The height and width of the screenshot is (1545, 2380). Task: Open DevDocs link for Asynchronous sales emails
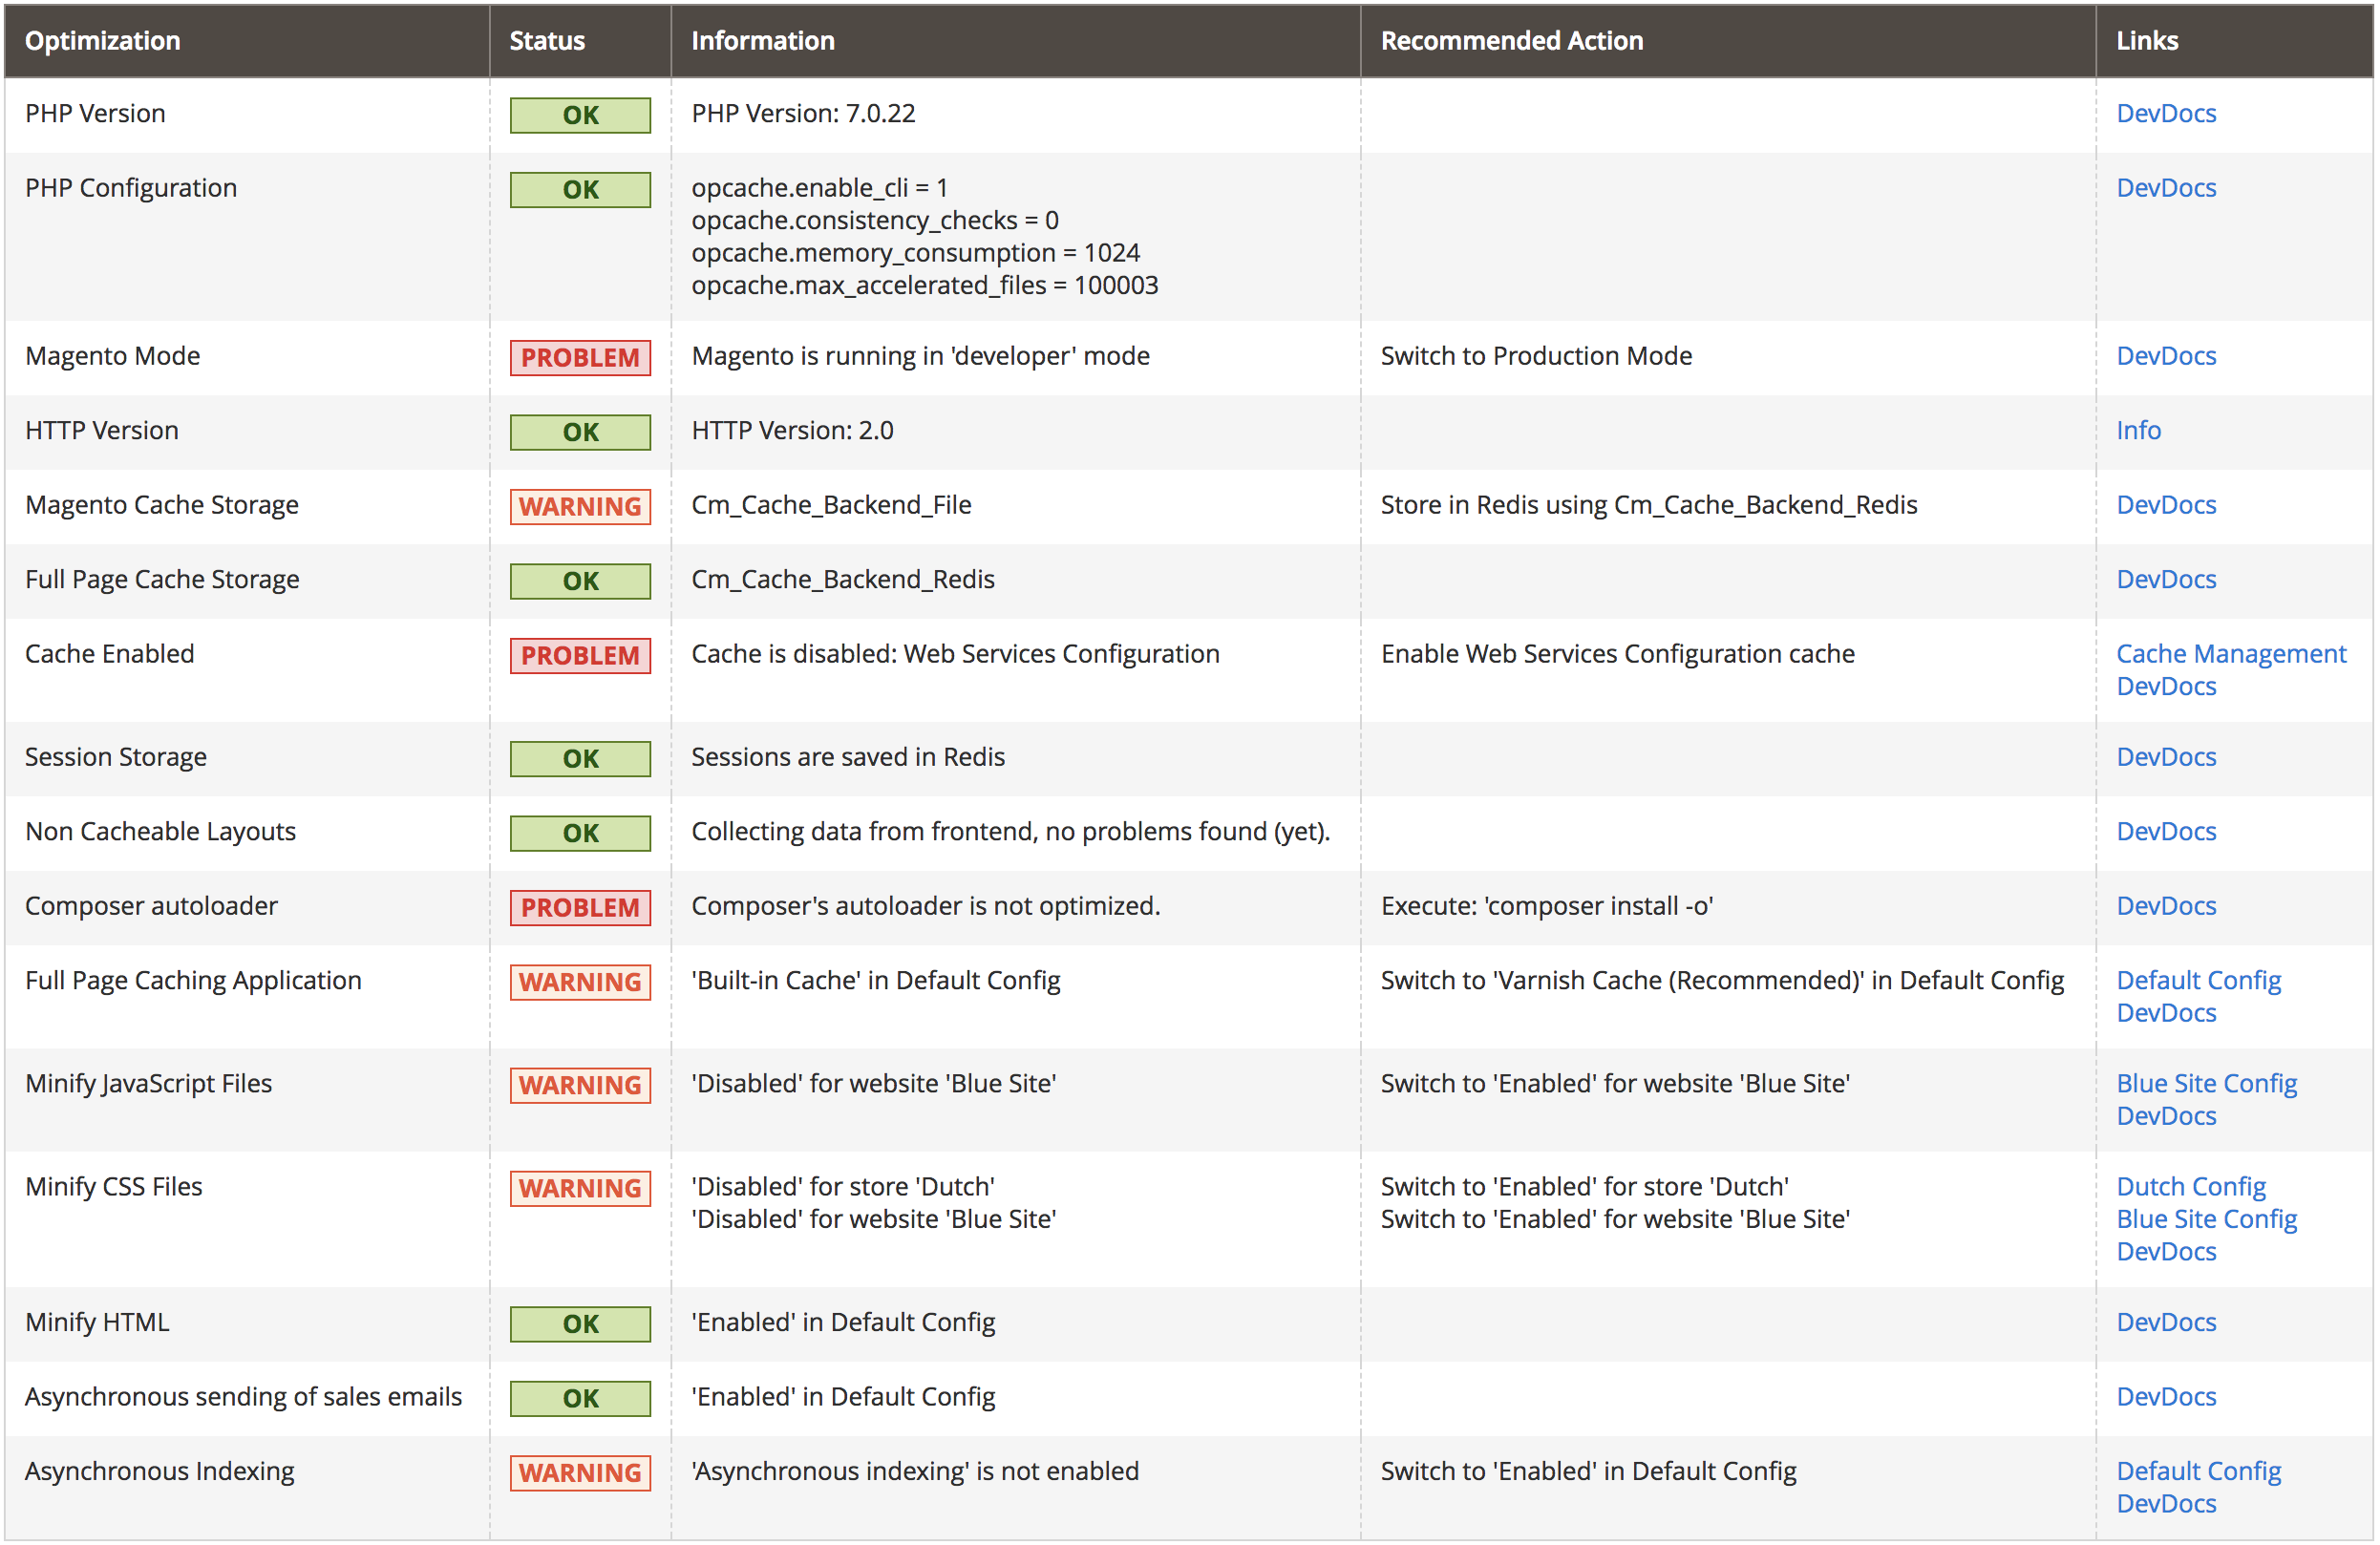[2165, 1397]
